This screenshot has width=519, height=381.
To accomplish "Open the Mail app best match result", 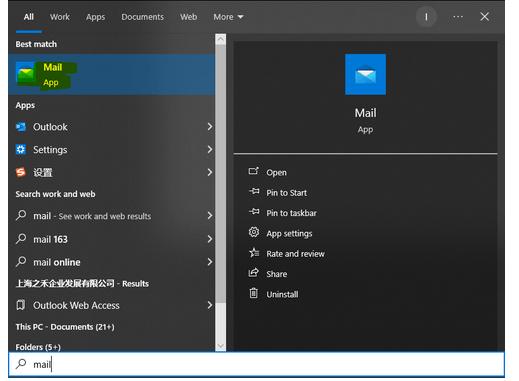I will [x=112, y=75].
